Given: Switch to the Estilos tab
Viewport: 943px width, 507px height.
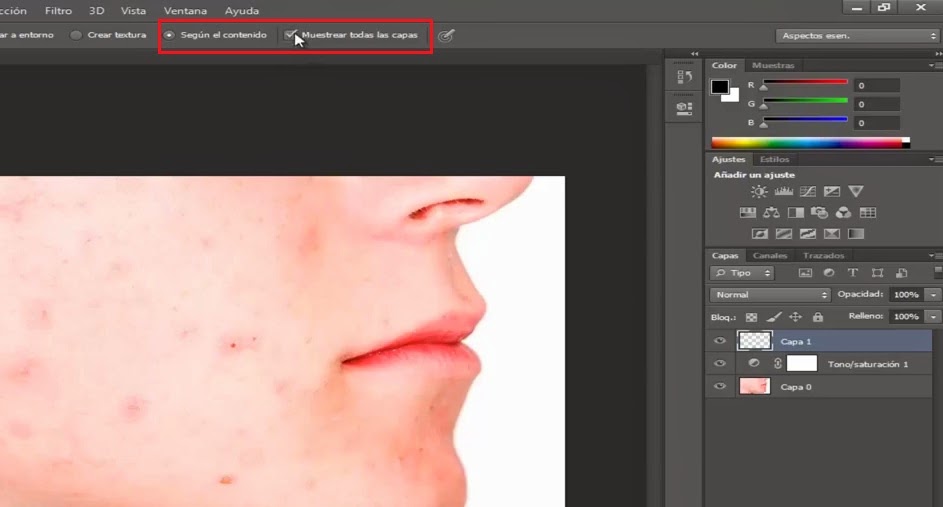Looking at the screenshot, I should [x=775, y=159].
